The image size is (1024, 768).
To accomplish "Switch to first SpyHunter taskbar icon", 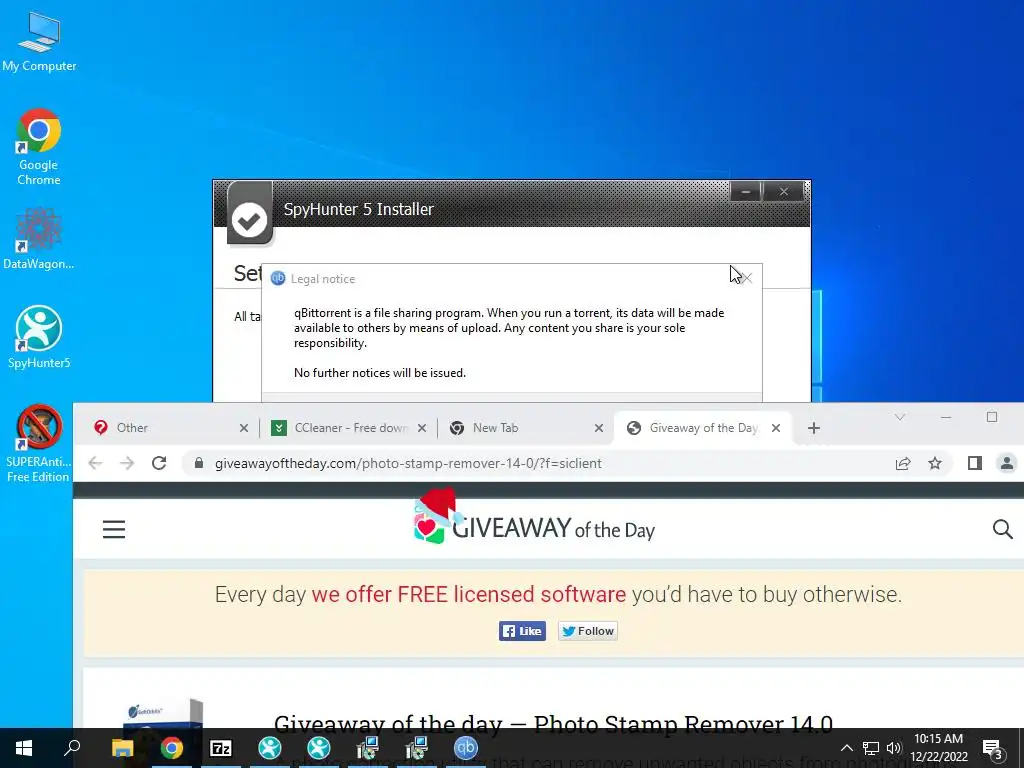I will [270, 748].
